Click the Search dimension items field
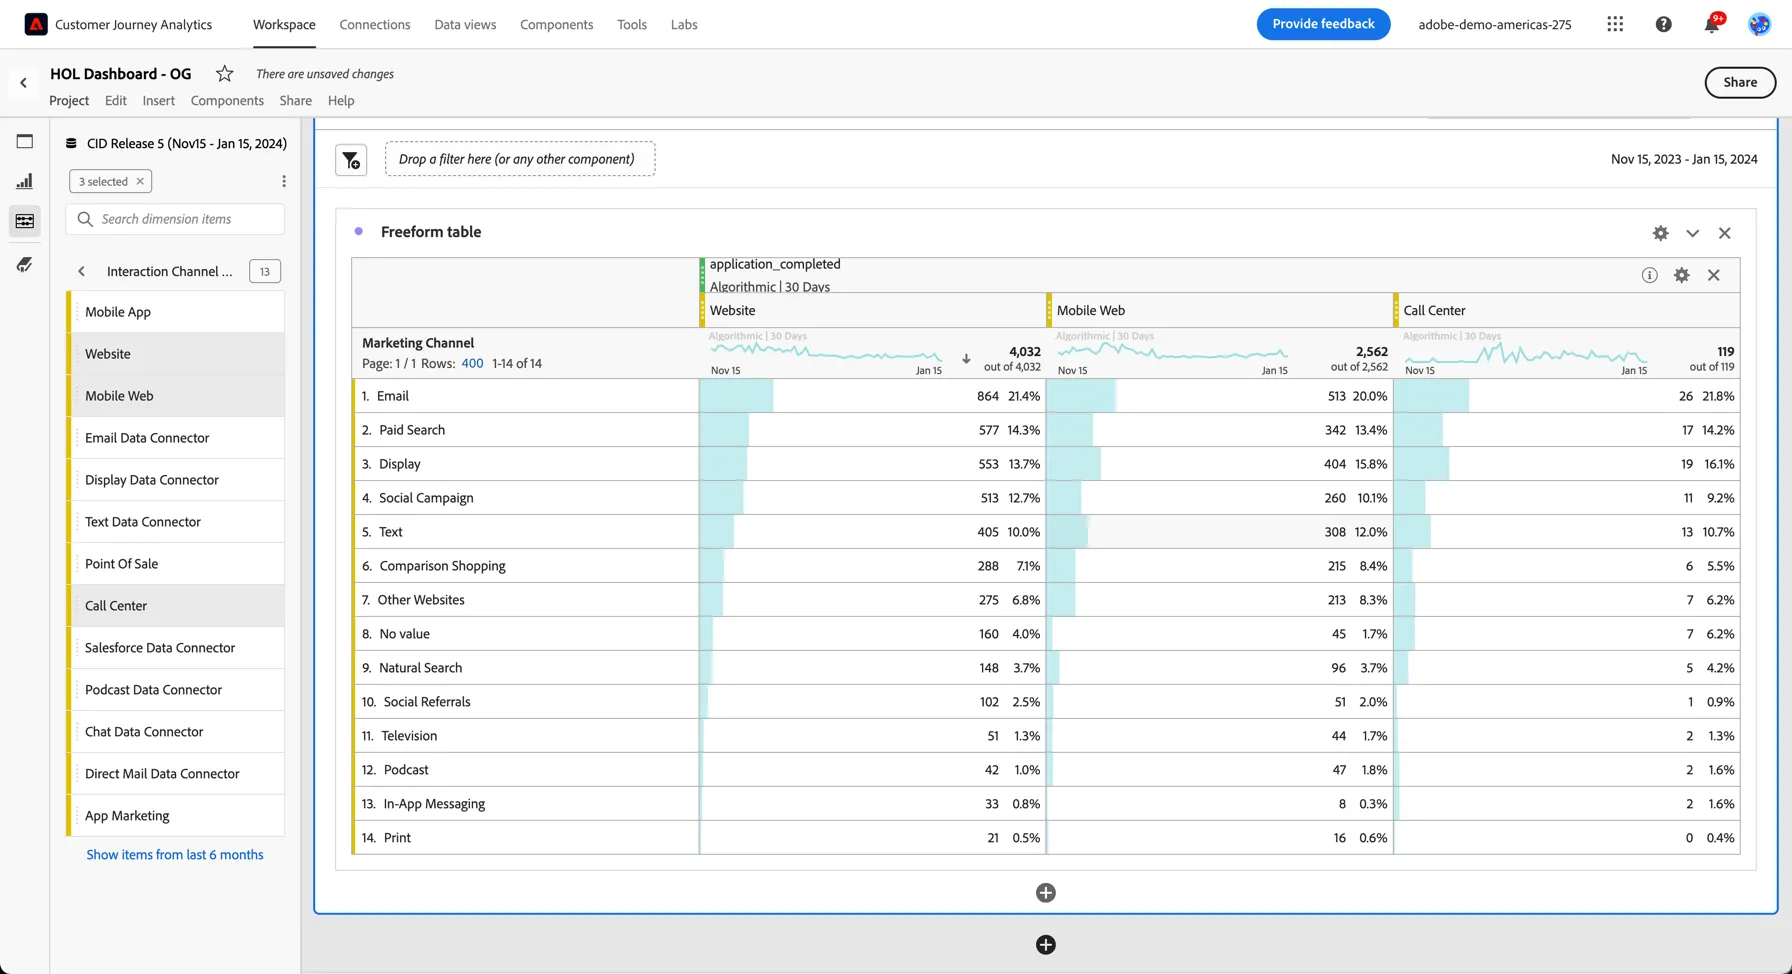The image size is (1792, 974). coord(175,219)
